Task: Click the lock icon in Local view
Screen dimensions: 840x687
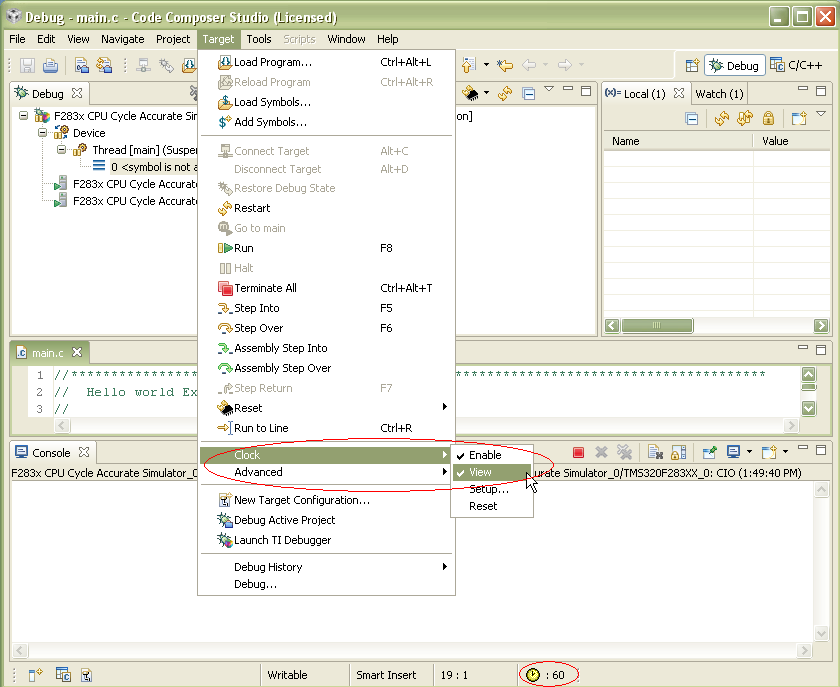Action: pos(768,118)
